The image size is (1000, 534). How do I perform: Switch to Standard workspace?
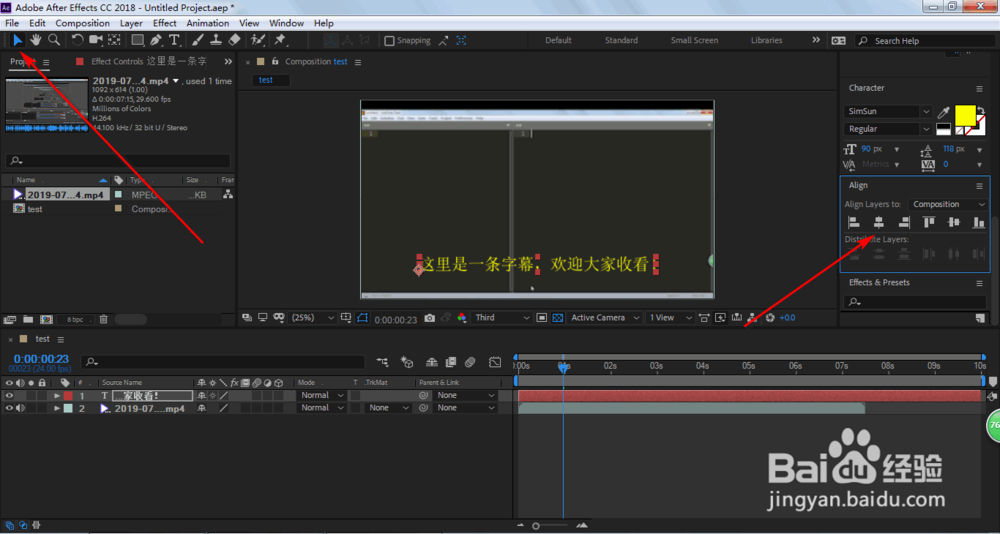tap(621, 40)
